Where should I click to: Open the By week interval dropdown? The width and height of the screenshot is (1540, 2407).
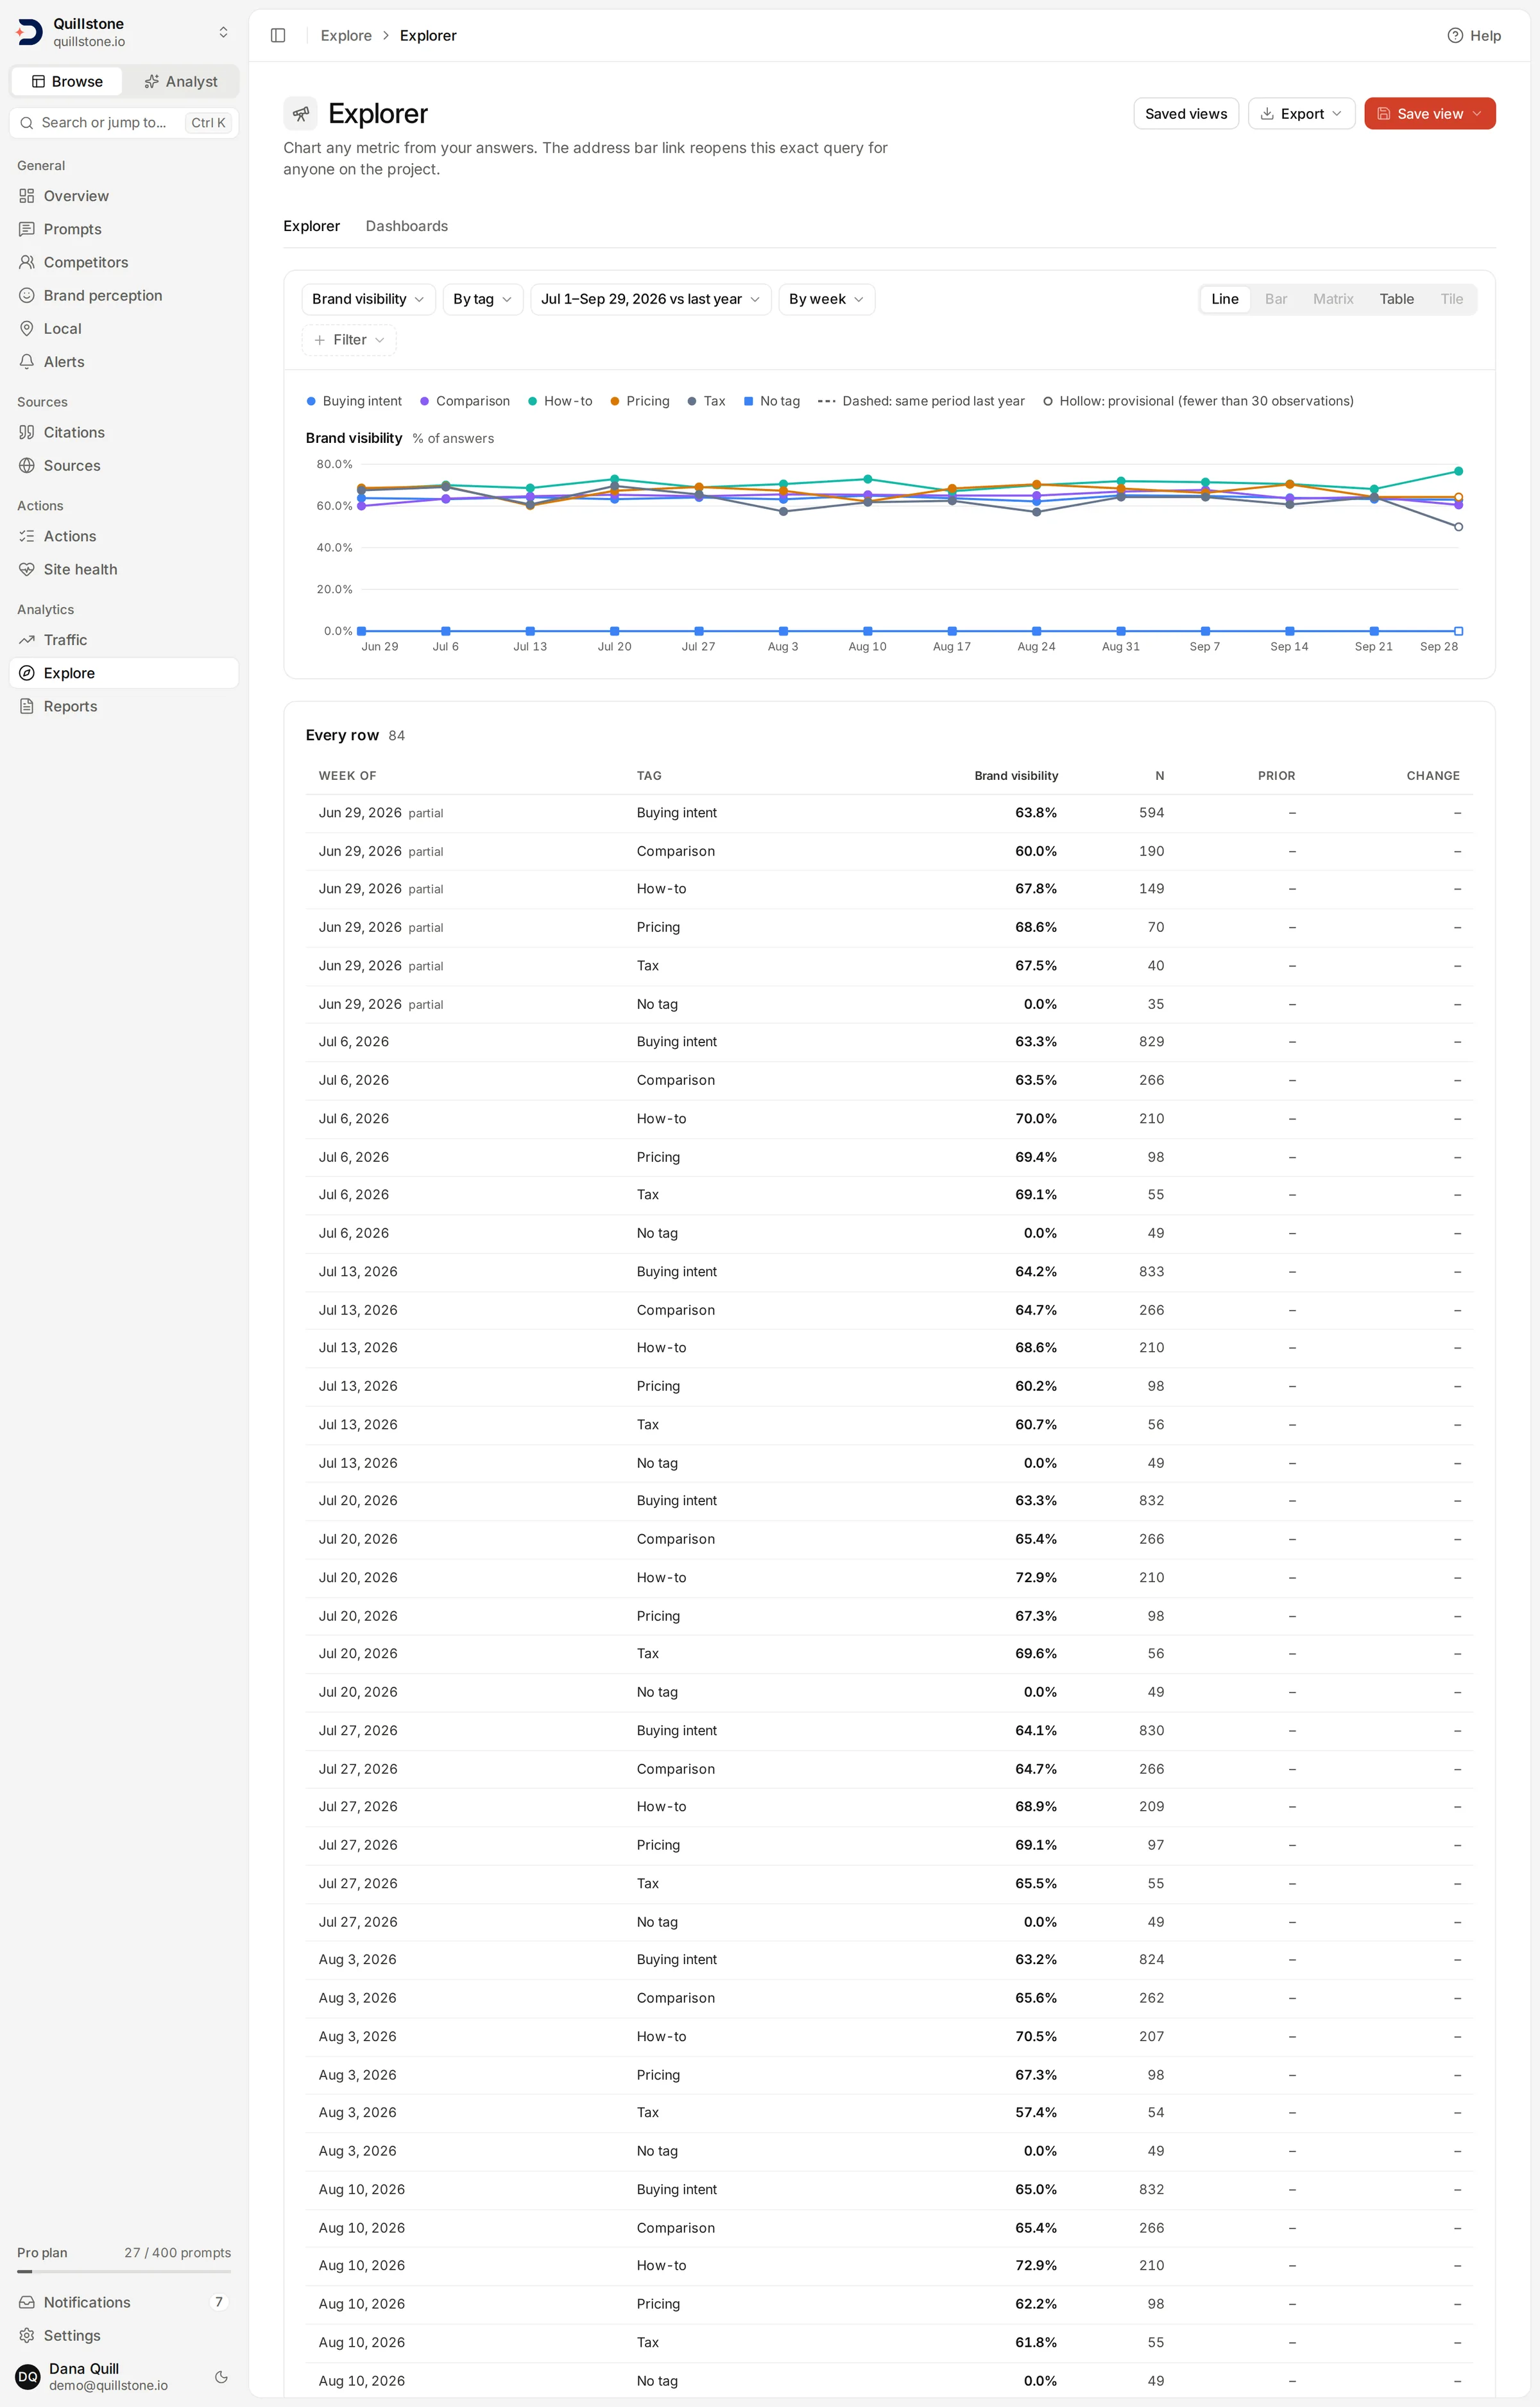click(x=826, y=299)
